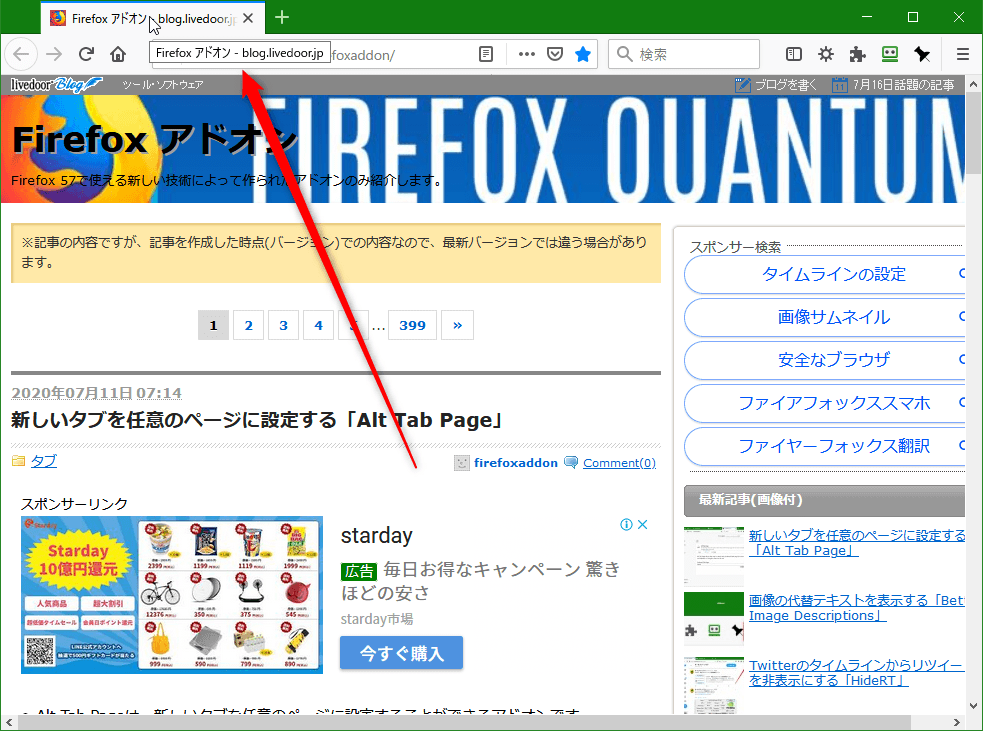Screen dimensions: 983x731
Task: Reload the current page
Action: click(x=86, y=54)
